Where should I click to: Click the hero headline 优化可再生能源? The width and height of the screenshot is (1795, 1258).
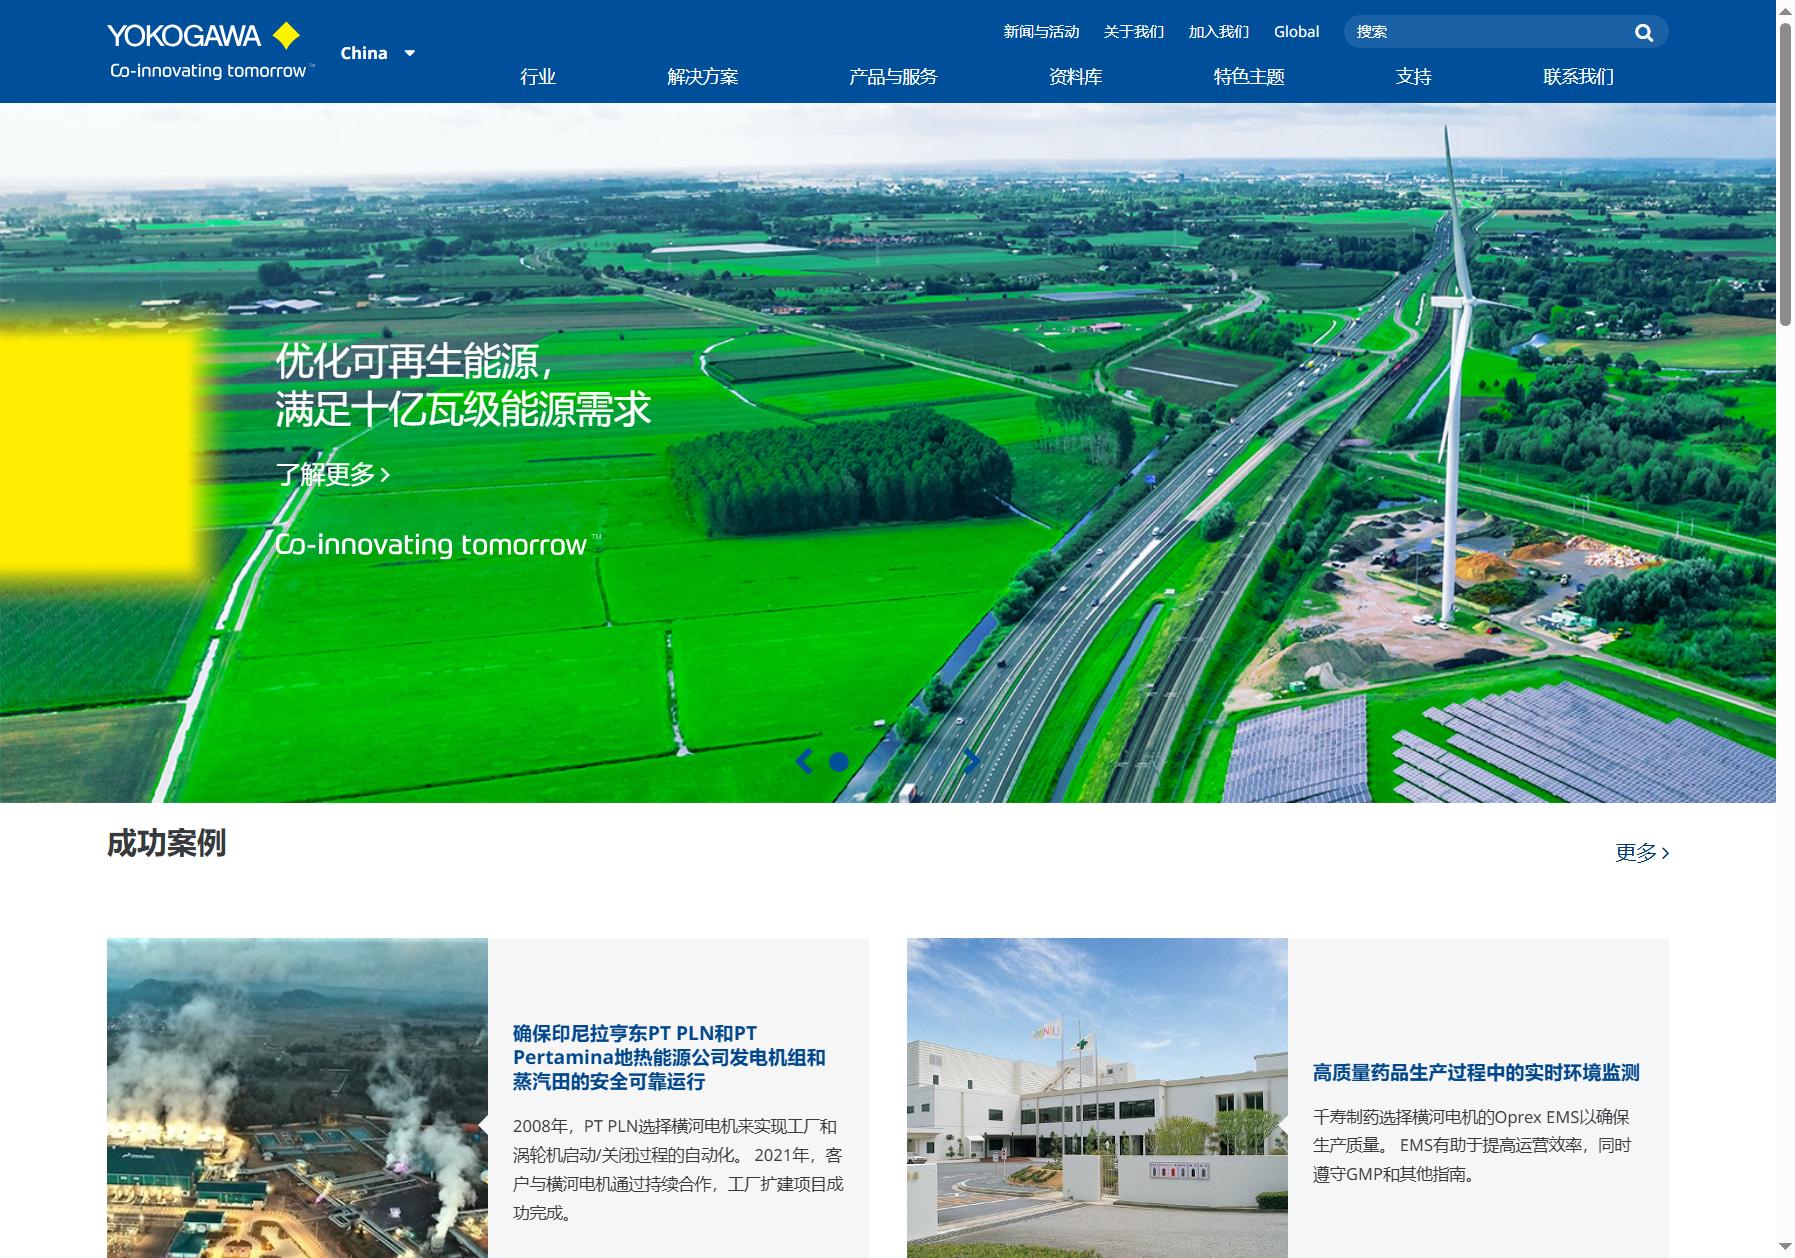[415, 362]
